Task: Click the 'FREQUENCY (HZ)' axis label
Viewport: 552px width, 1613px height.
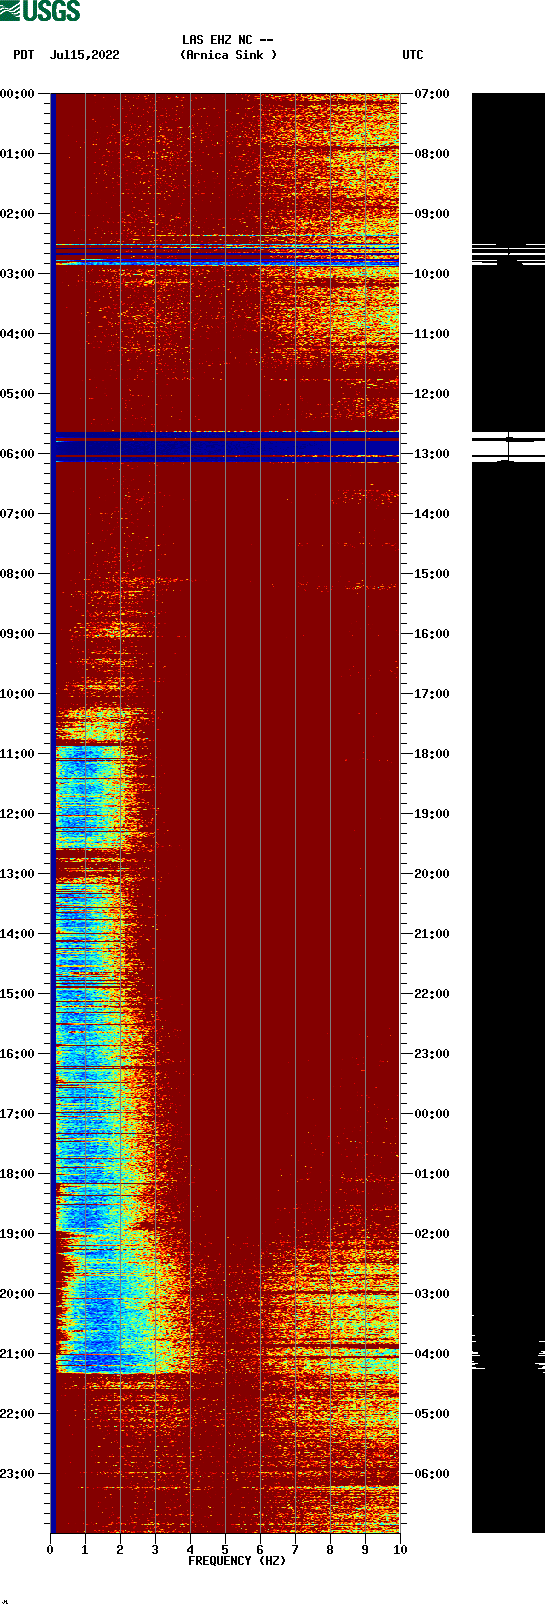Action: click(237, 1561)
